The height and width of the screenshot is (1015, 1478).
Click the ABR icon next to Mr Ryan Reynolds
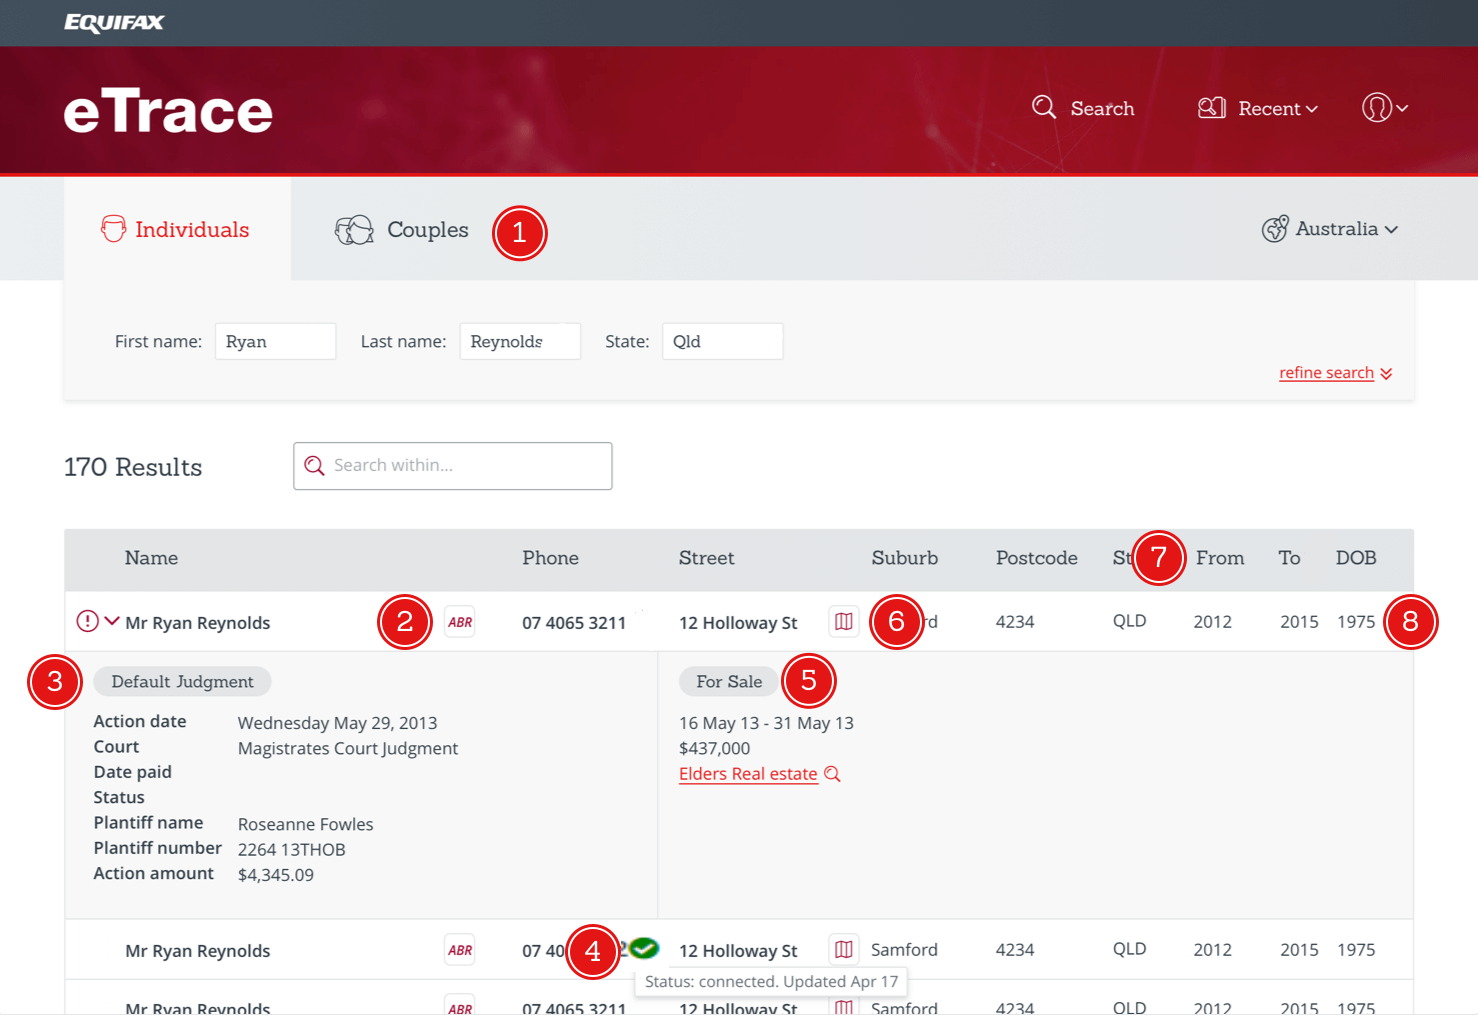pyautogui.click(x=459, y=621)
